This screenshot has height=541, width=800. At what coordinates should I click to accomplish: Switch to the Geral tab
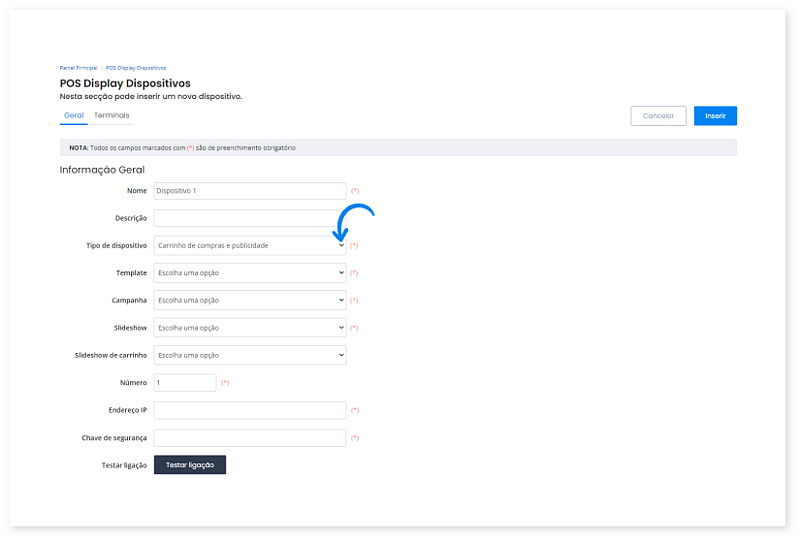(x=74, y=115)
